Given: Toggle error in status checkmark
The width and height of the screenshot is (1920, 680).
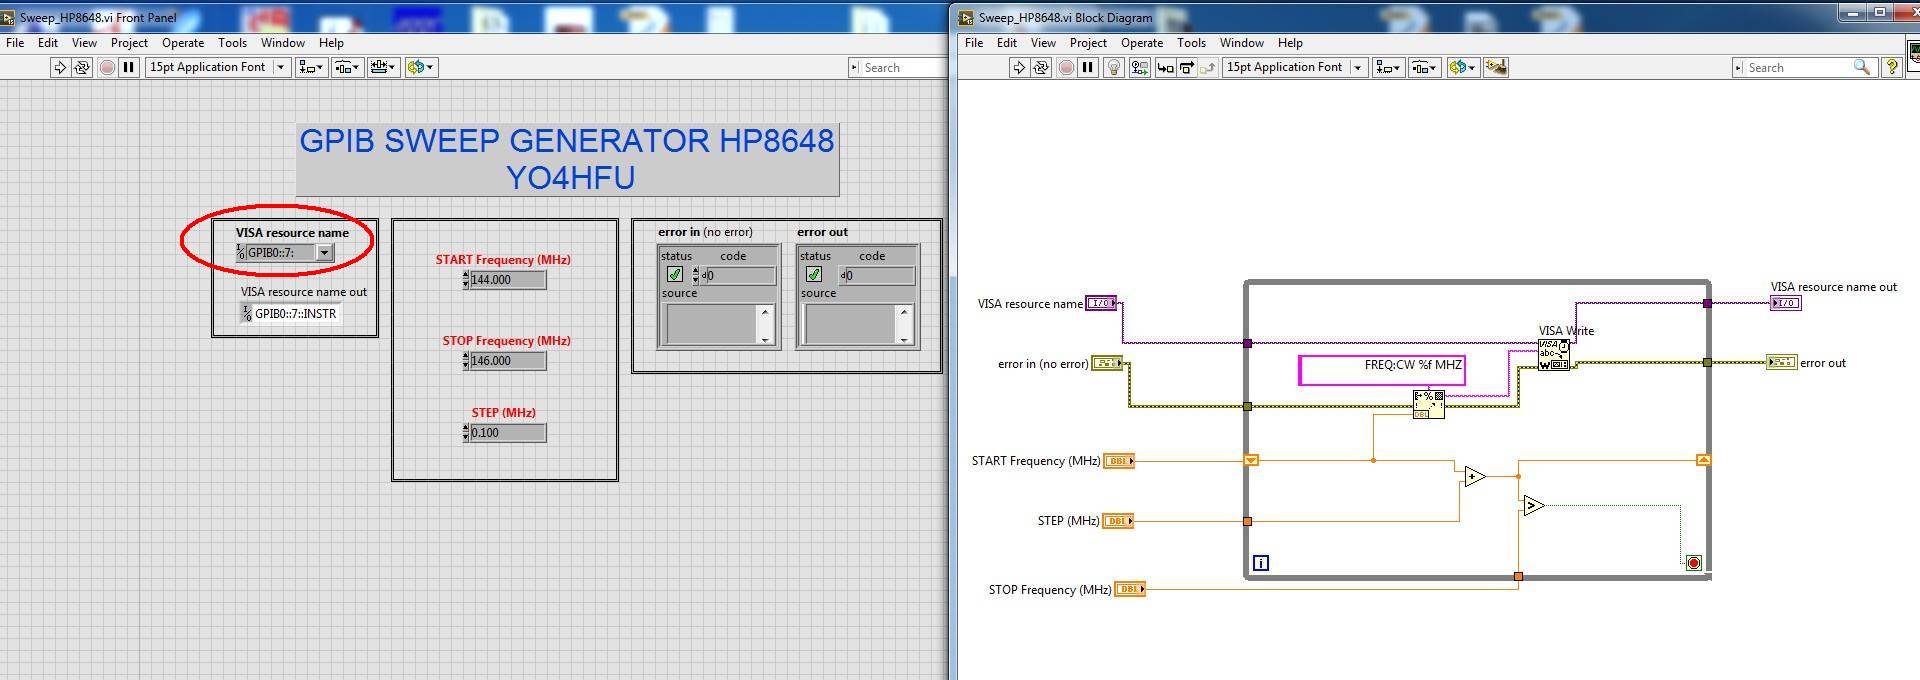Looking at the screenshot, I should point(675,274).
